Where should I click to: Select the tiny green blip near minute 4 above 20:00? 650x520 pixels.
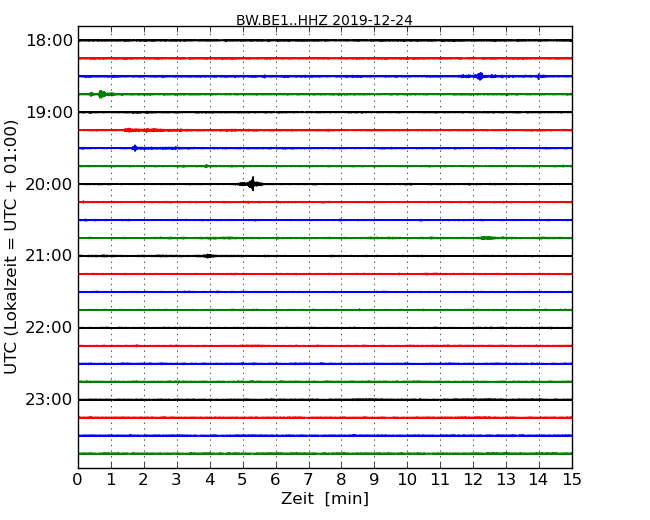[206, 166]
